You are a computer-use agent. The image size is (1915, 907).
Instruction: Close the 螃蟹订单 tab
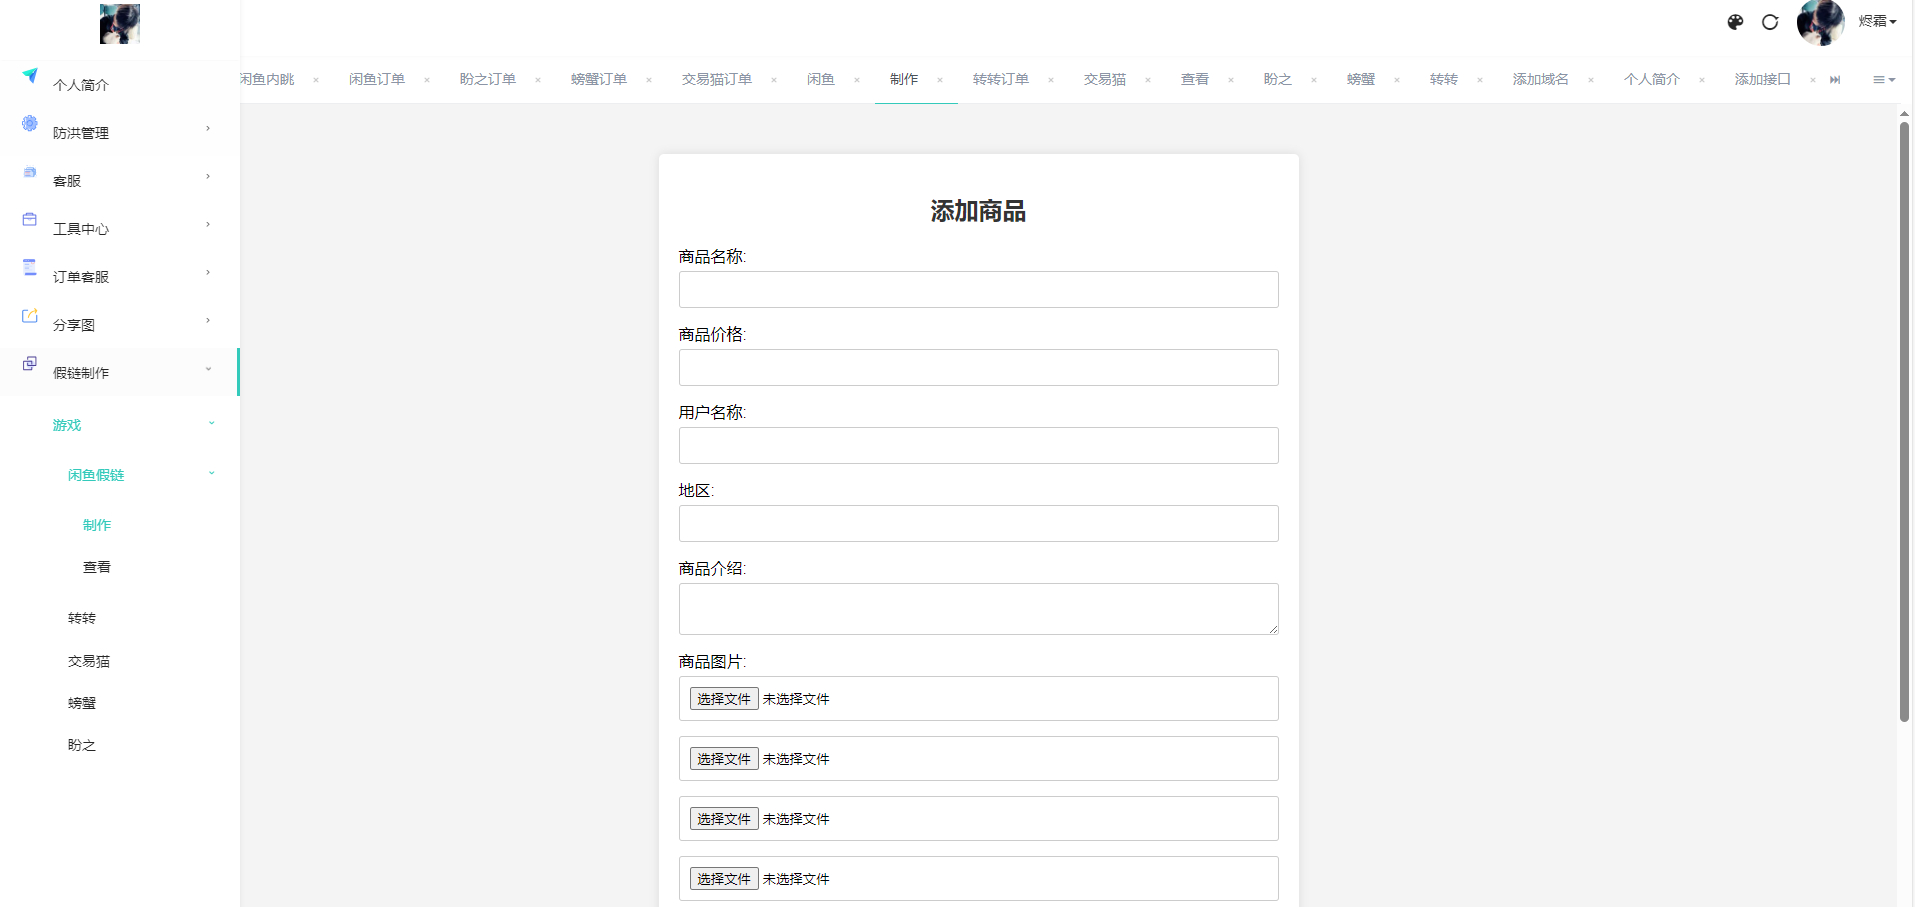coord(649,79)
